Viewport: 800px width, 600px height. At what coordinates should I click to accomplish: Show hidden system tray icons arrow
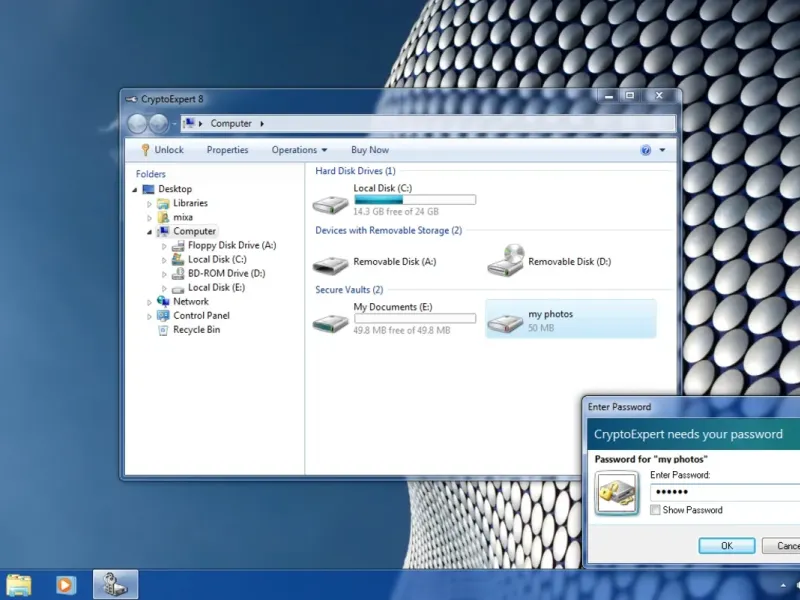click(x=783, y=585)
